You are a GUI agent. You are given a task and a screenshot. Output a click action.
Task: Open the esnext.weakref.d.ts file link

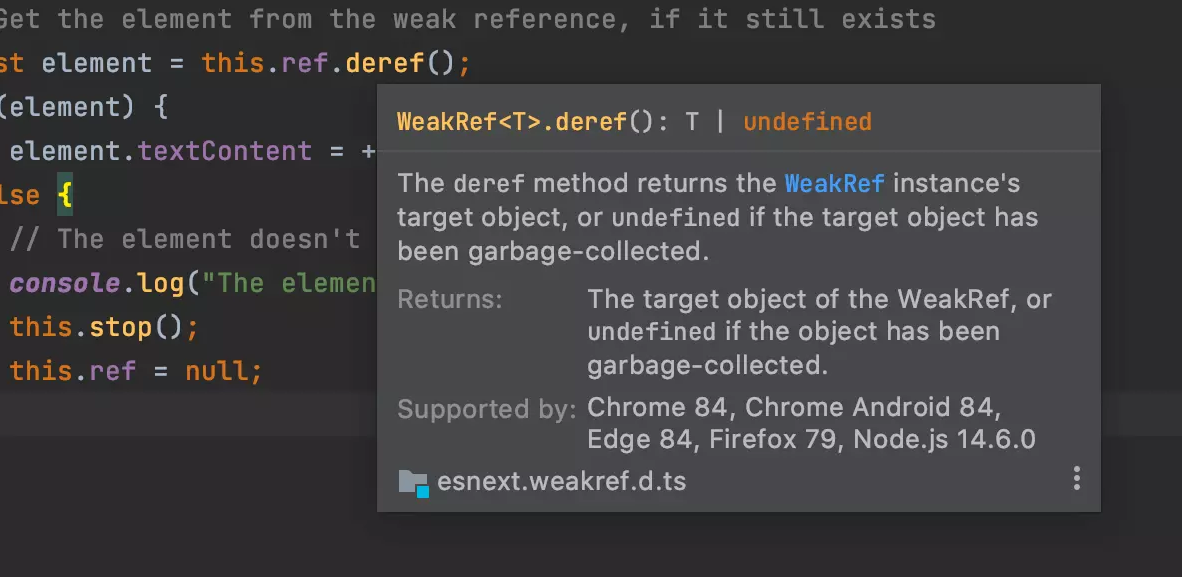tap(561, 481)
